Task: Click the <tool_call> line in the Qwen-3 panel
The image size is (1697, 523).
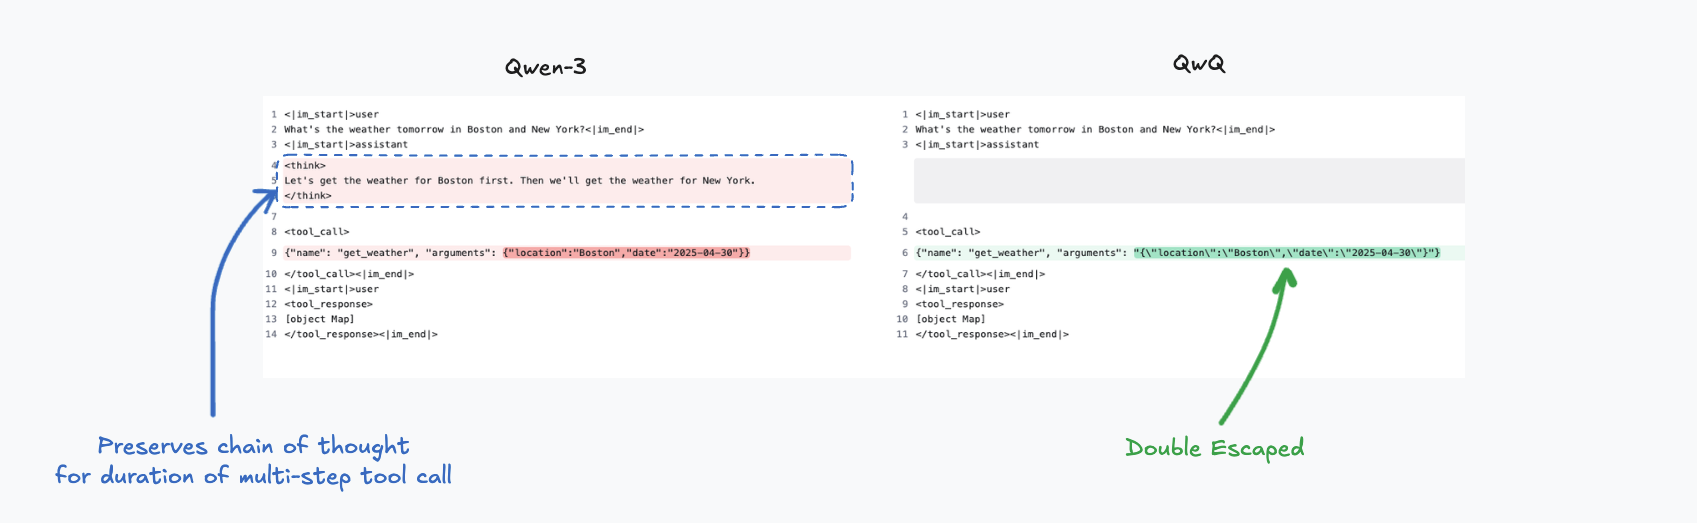Action: [x=317, y=232]
